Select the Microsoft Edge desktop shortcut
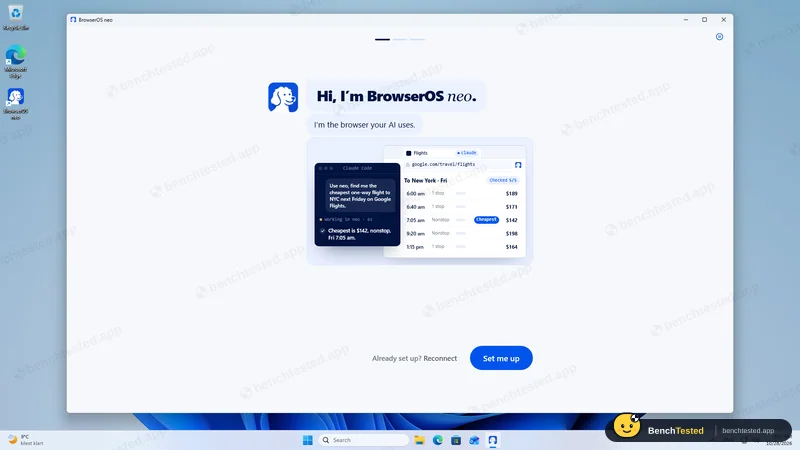The width and height of the screenshot is (800, 450). [x=16, y=61]
